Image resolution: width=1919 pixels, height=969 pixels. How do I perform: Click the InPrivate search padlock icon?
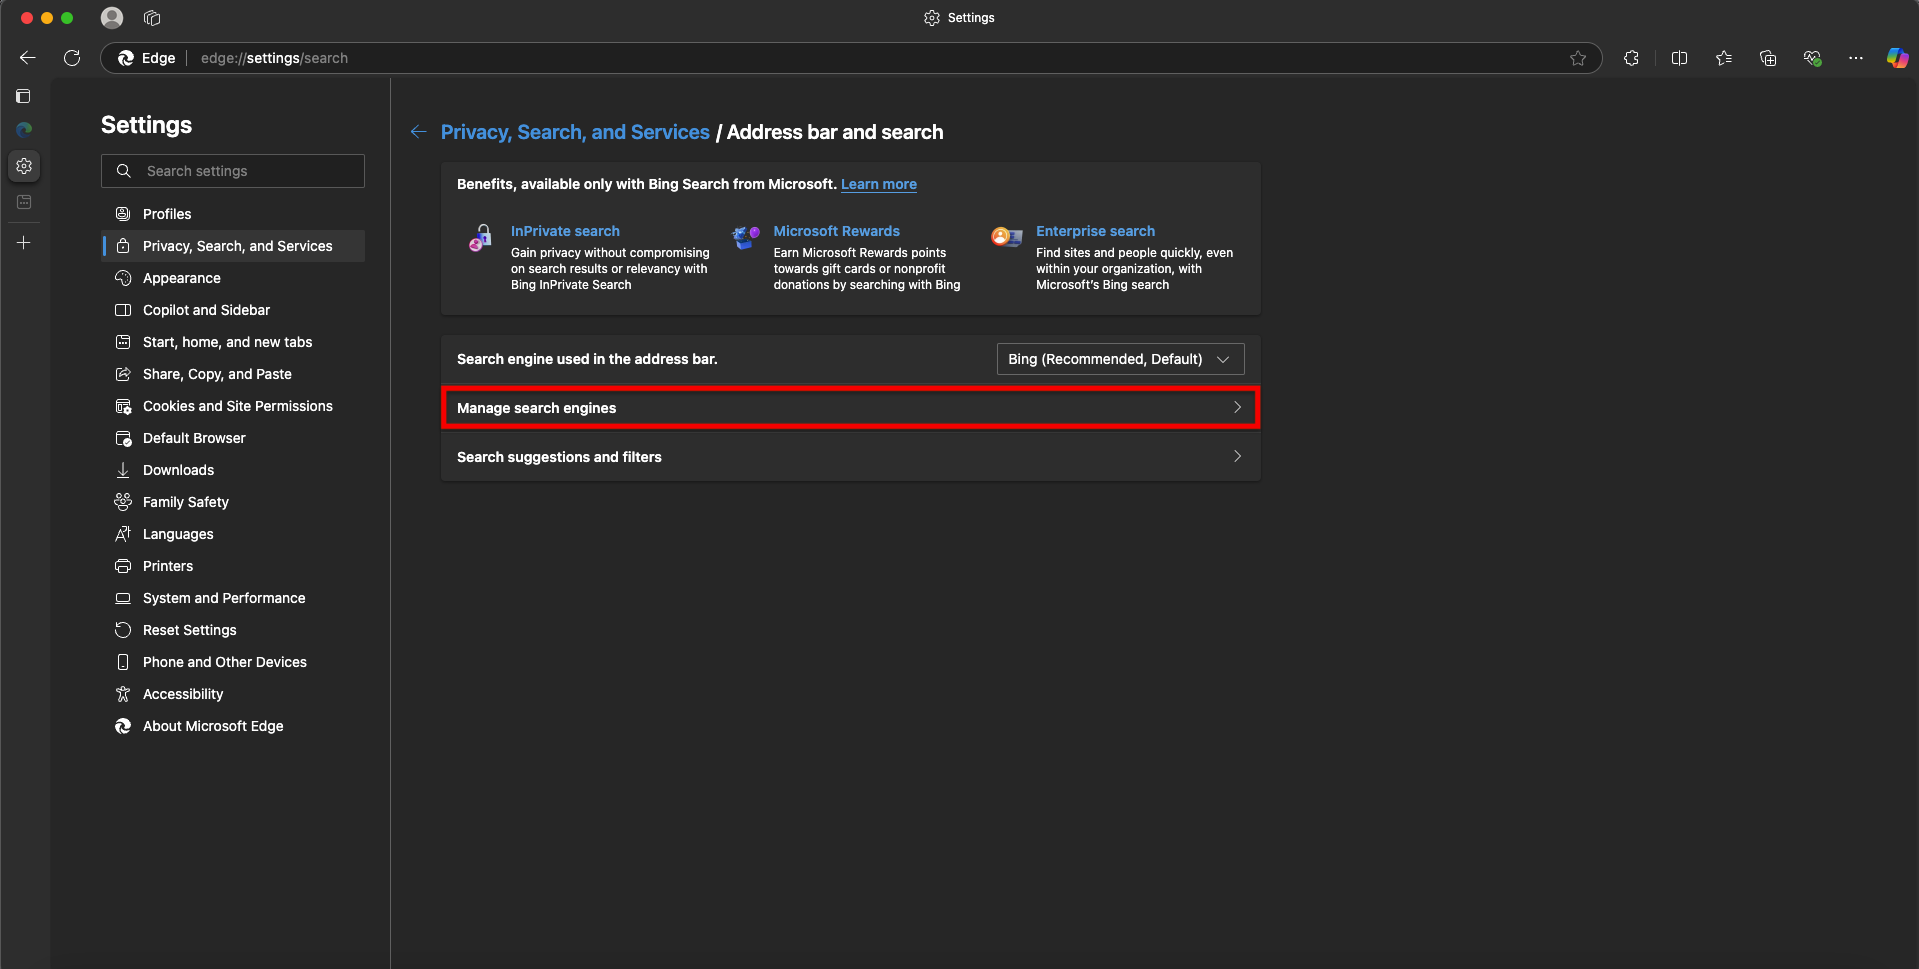(x=481, y=238)
